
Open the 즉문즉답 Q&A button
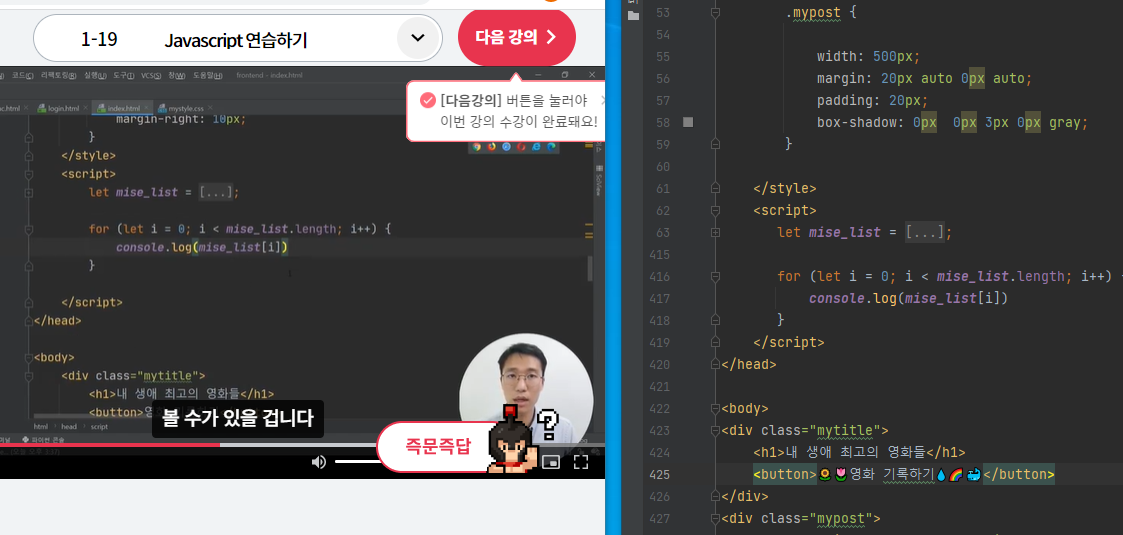[438, 448]
